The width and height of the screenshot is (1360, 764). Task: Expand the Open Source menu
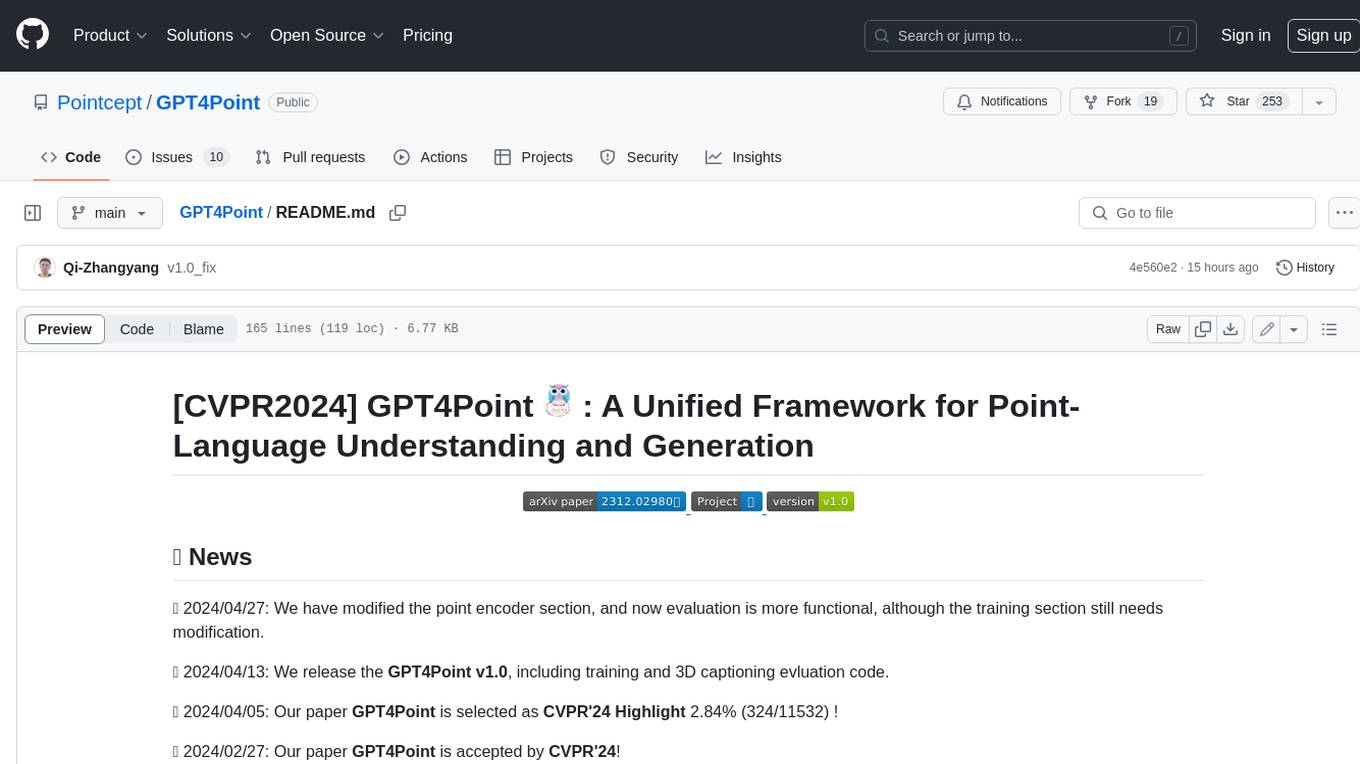(x=327, y=35)
